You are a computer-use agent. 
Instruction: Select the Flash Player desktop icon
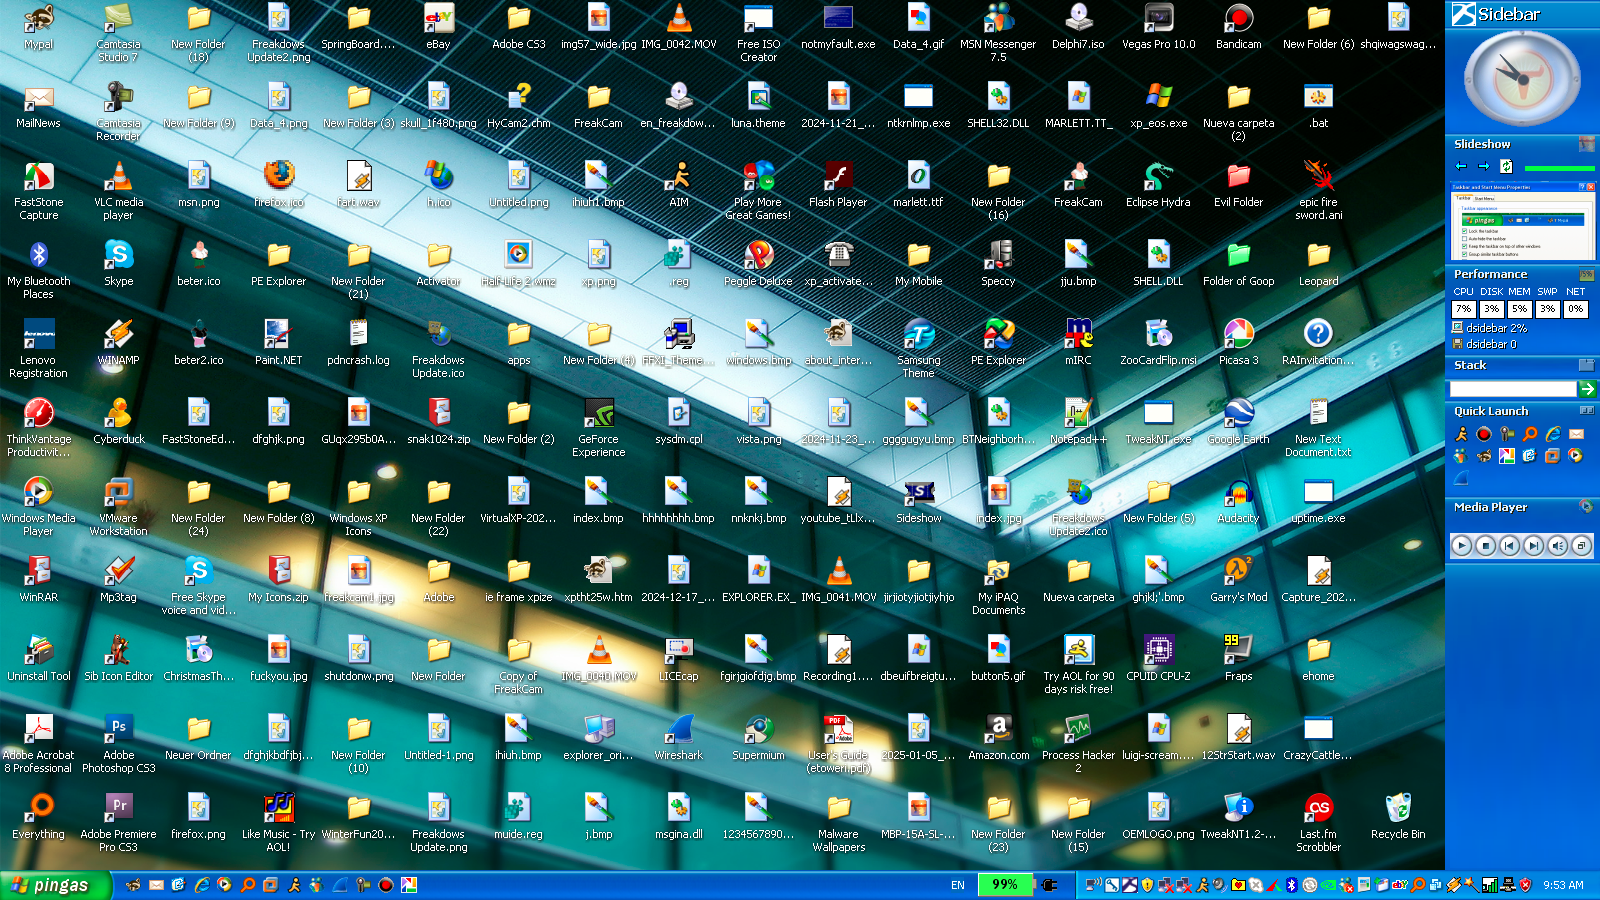pyautogui.click(x=838, y=185)
